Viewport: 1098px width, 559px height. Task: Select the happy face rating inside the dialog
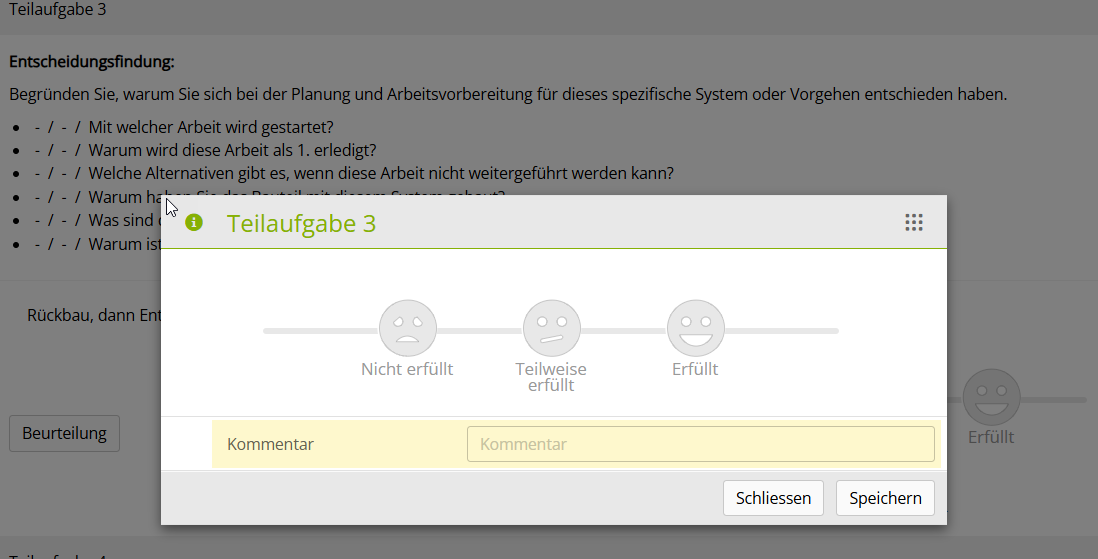click(695, 328)
